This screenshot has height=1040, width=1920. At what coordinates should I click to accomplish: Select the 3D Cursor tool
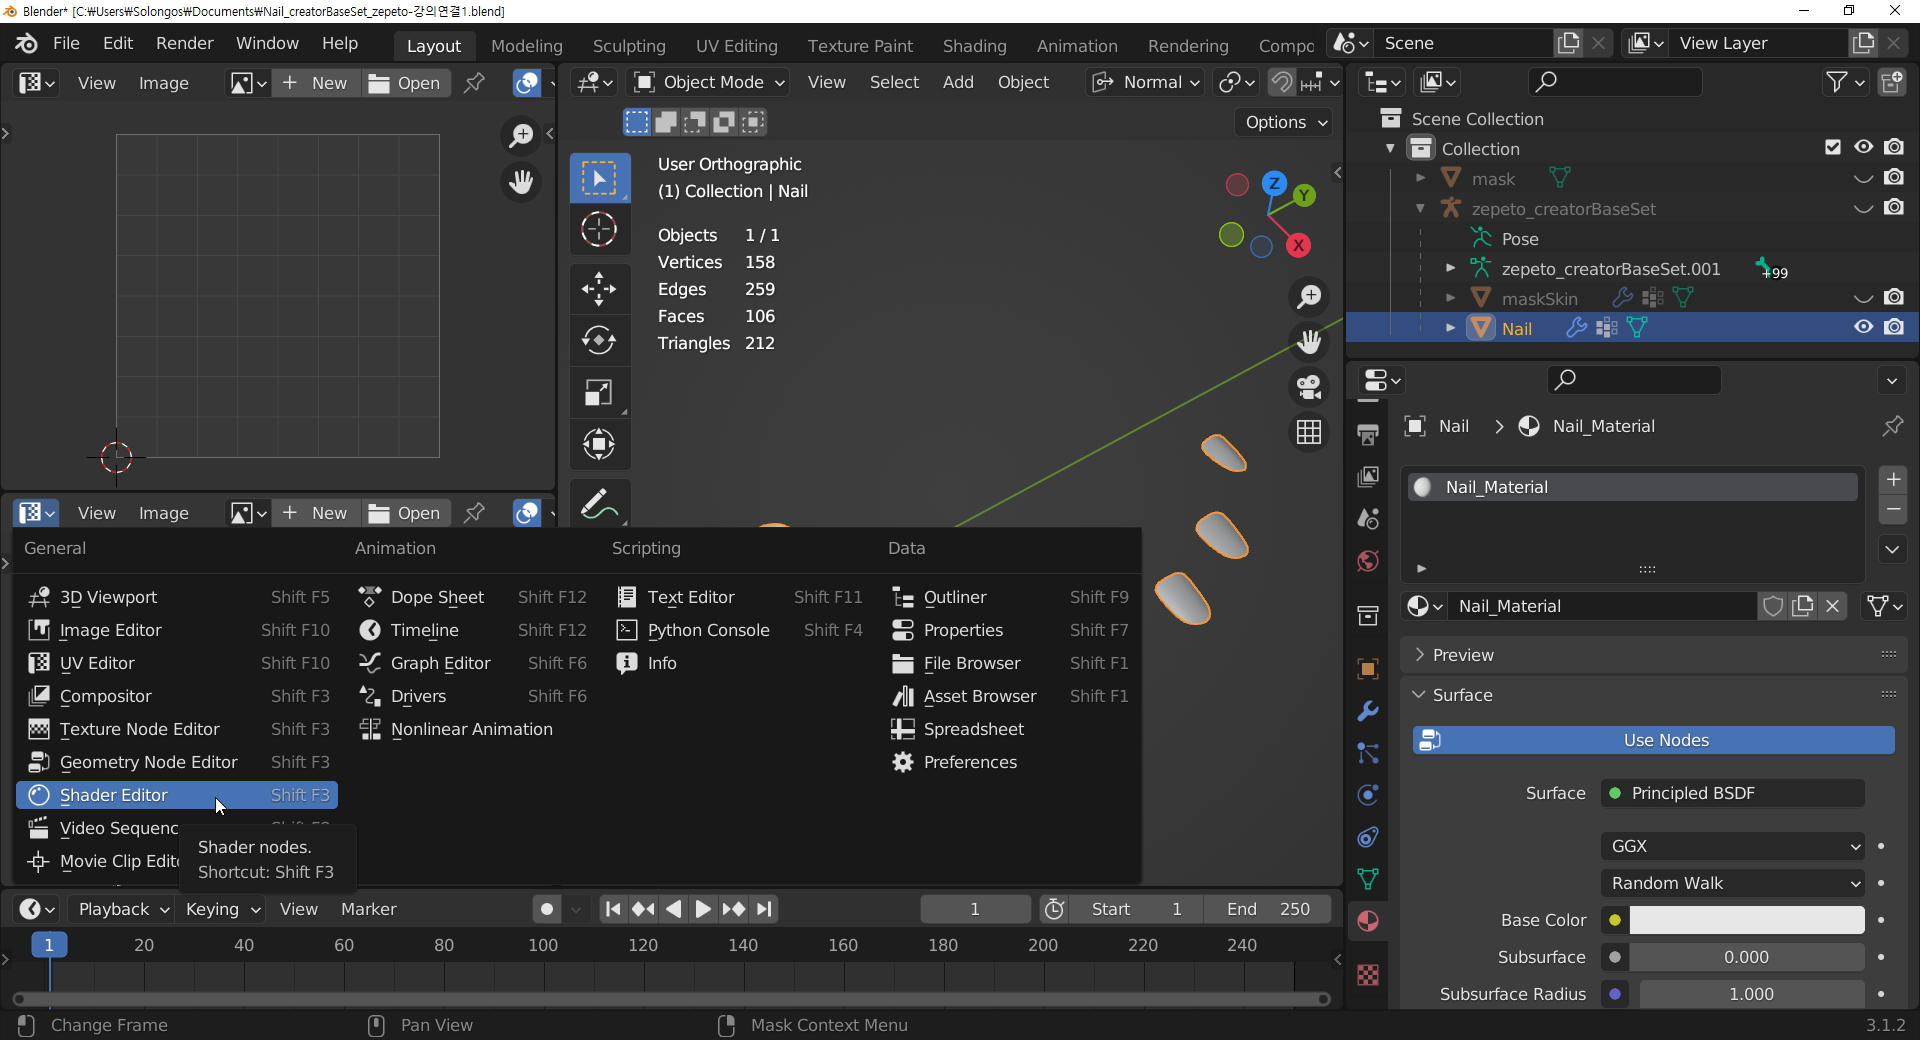[599, 229]
